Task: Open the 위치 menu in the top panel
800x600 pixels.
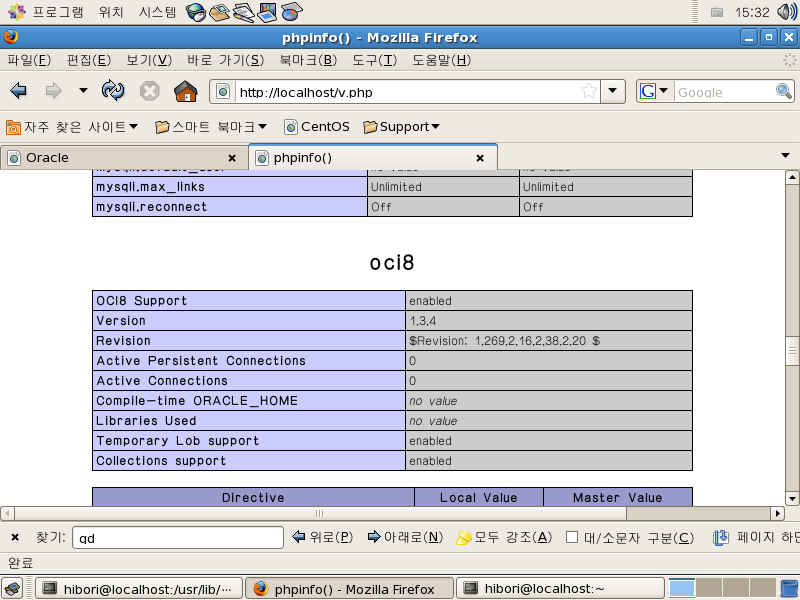Action: click(x=111, y=12)
